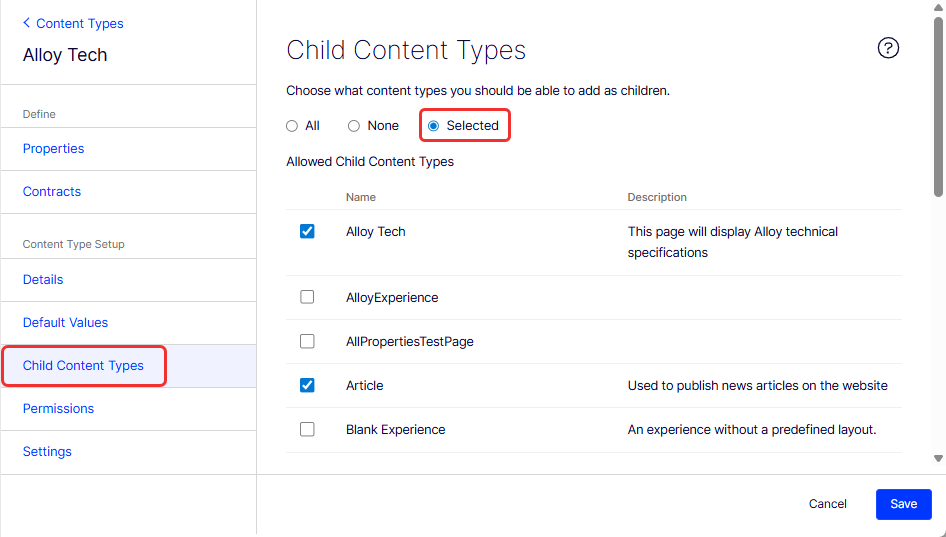Open Default Values page
Screen dimensions: 946x537
tap(66, 323)
